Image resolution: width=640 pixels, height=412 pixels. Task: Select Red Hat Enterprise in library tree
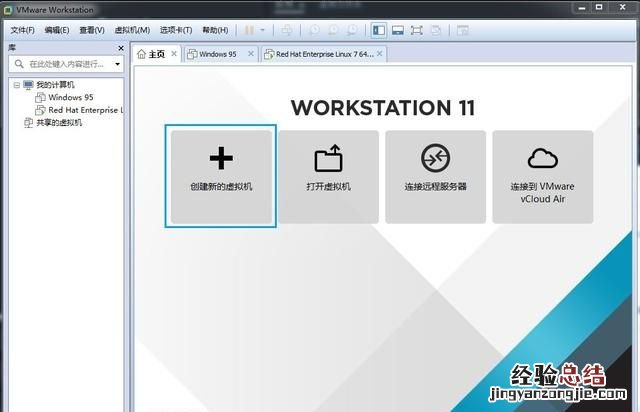[85, 110]
